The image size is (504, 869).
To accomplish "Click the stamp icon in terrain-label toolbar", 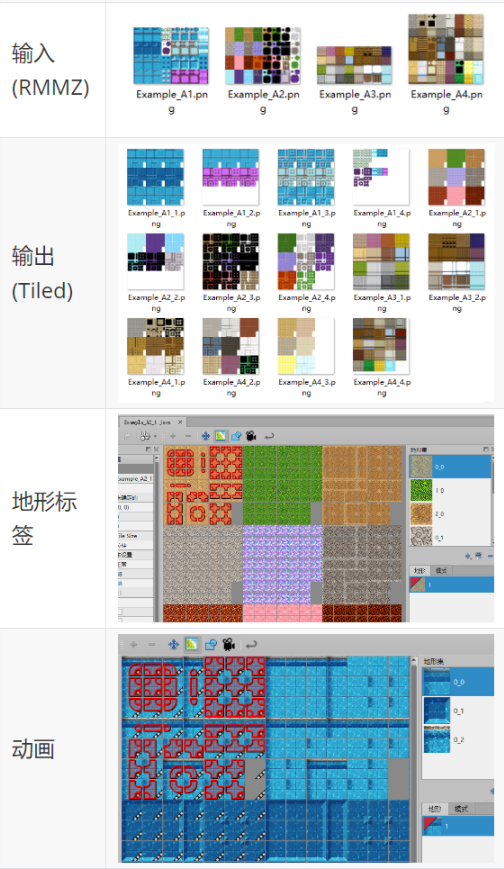I will click(145, 436).
